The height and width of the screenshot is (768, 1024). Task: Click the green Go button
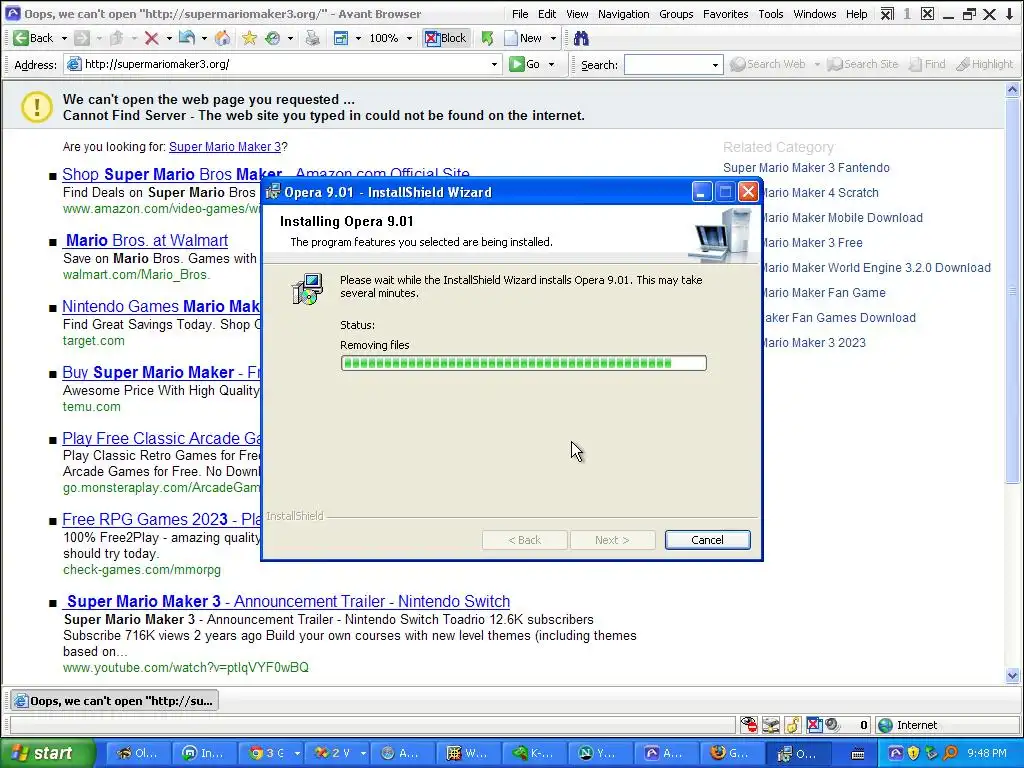(x=525, y=64)
